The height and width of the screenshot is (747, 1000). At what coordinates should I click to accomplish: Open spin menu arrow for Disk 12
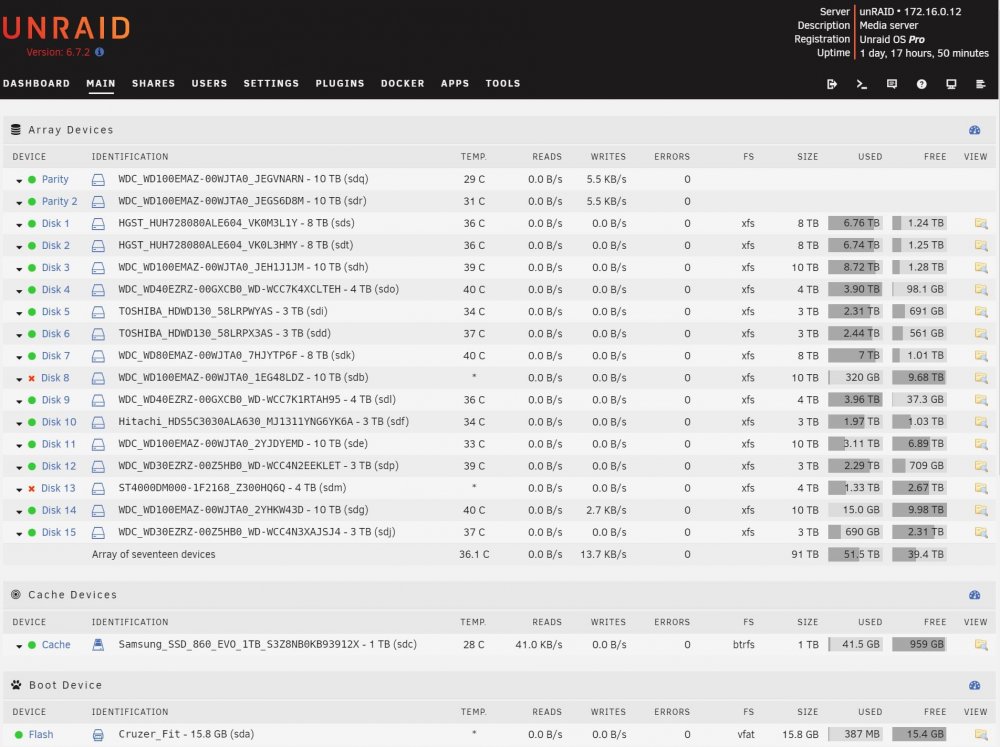(19, 468)
